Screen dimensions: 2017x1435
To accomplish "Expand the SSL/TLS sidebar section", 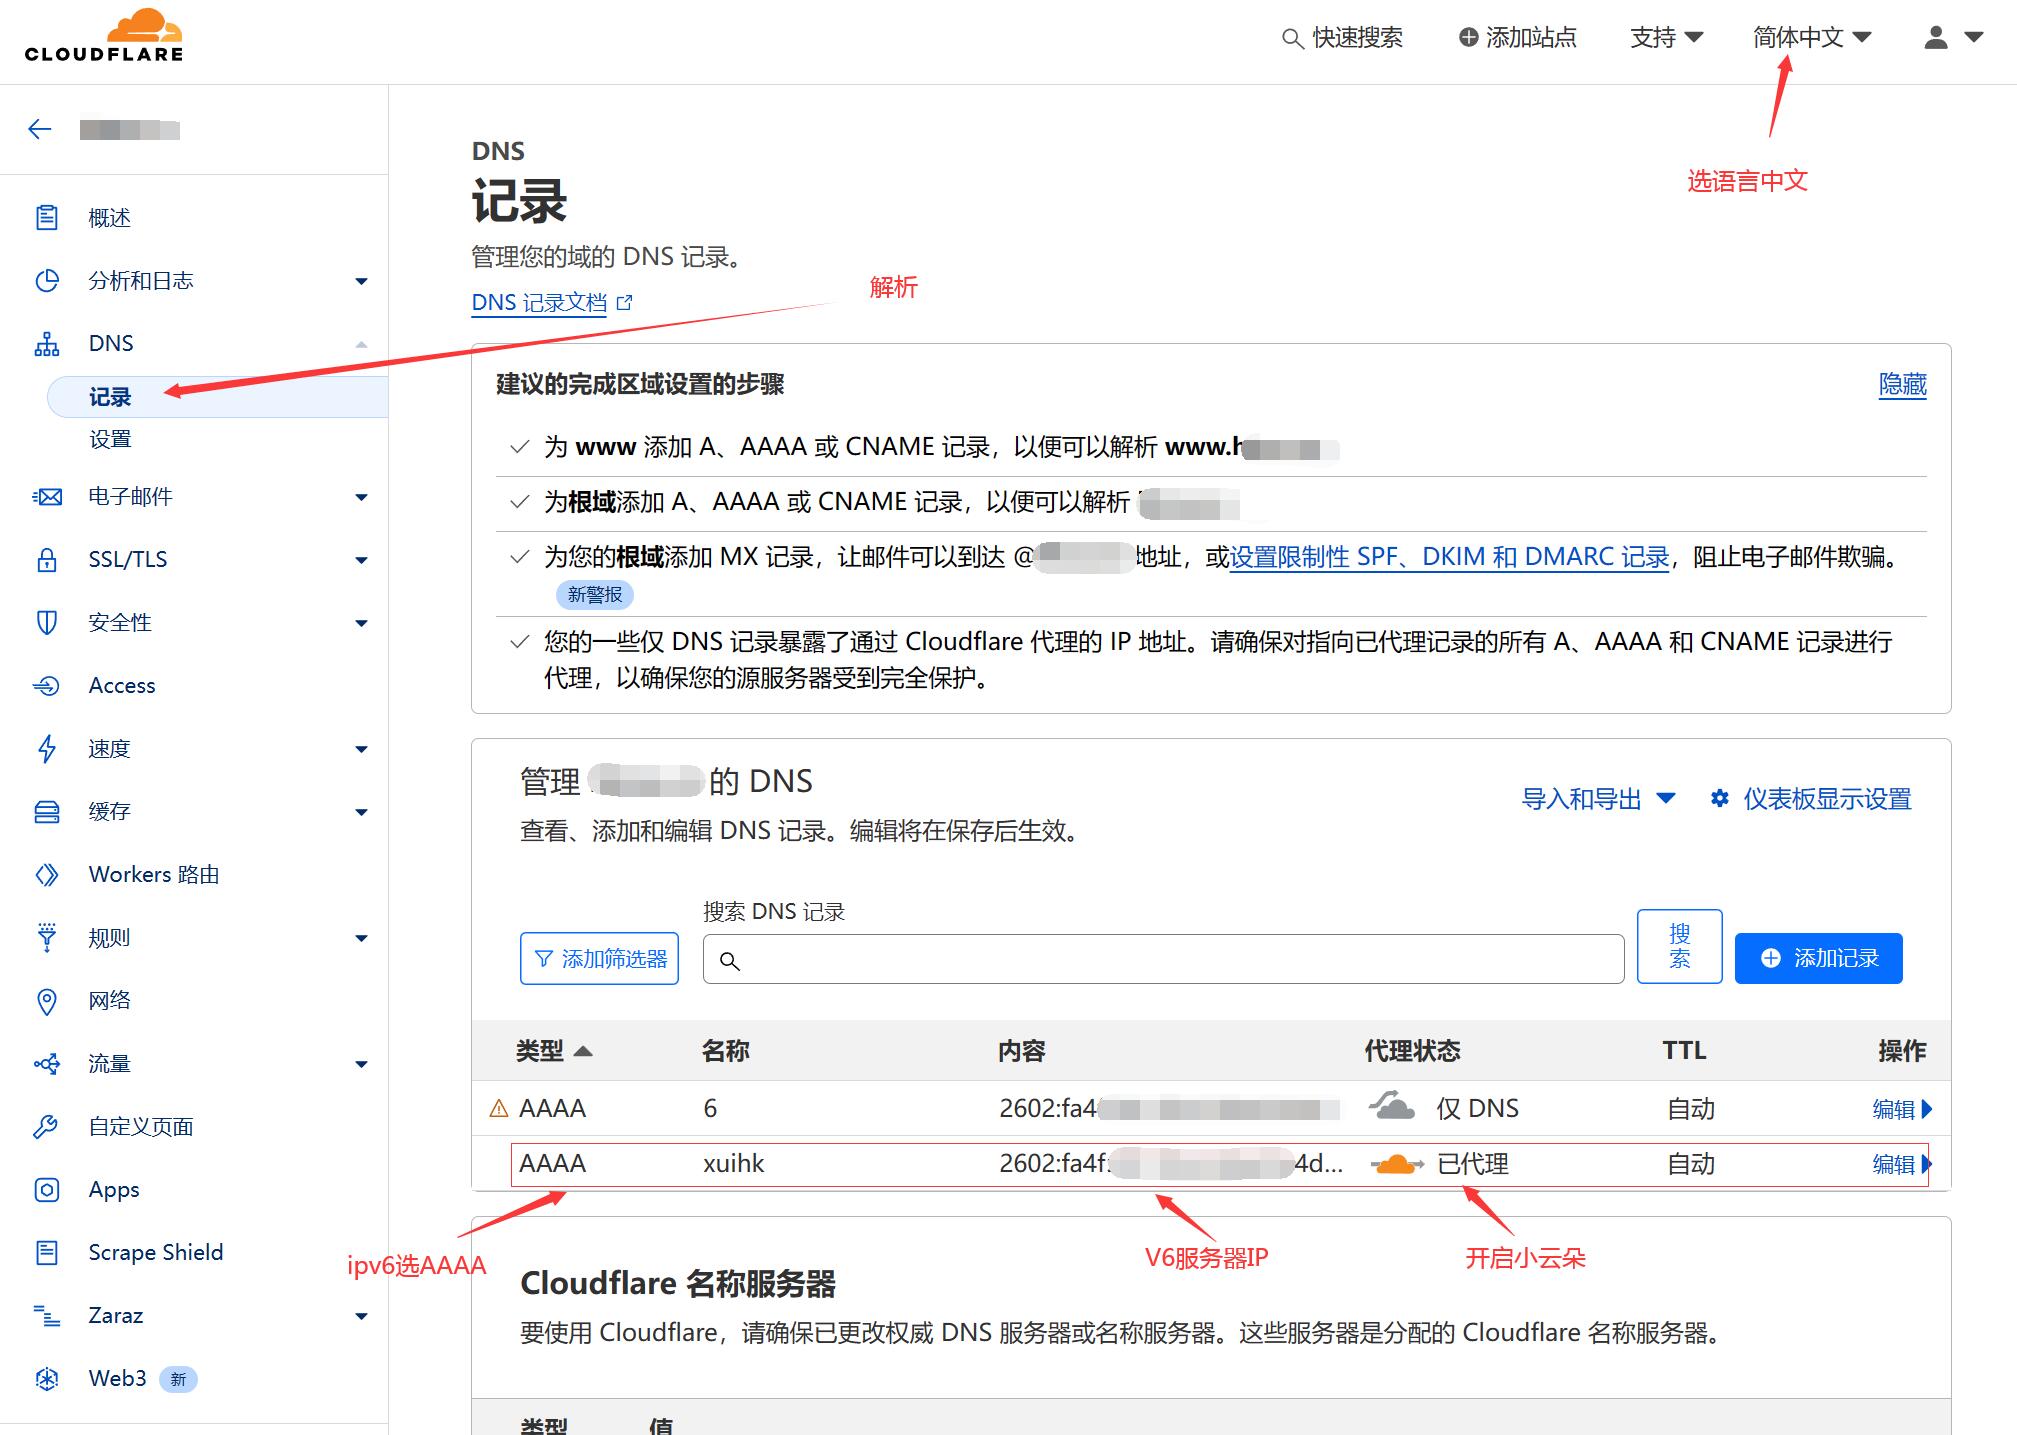I will click(361, 560).
